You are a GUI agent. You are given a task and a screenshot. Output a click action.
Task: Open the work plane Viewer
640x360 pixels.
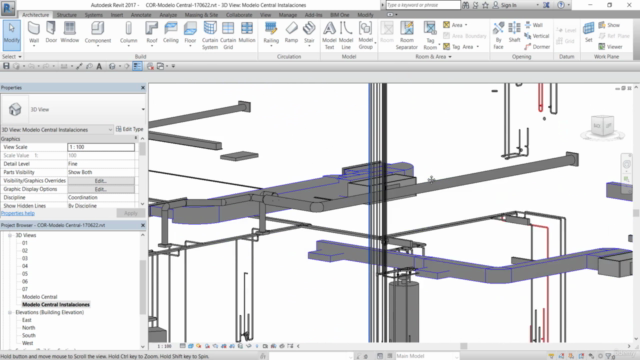click(x=610, y=47)
